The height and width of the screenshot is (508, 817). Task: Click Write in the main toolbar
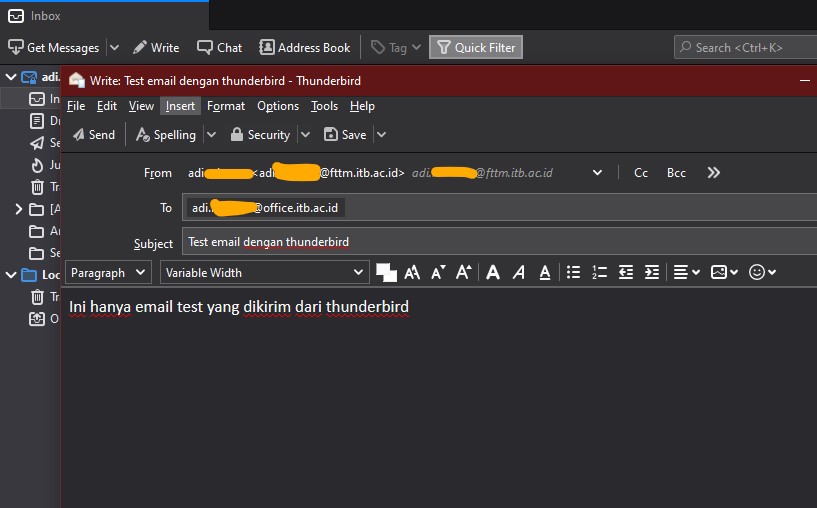tap(156, 47)
